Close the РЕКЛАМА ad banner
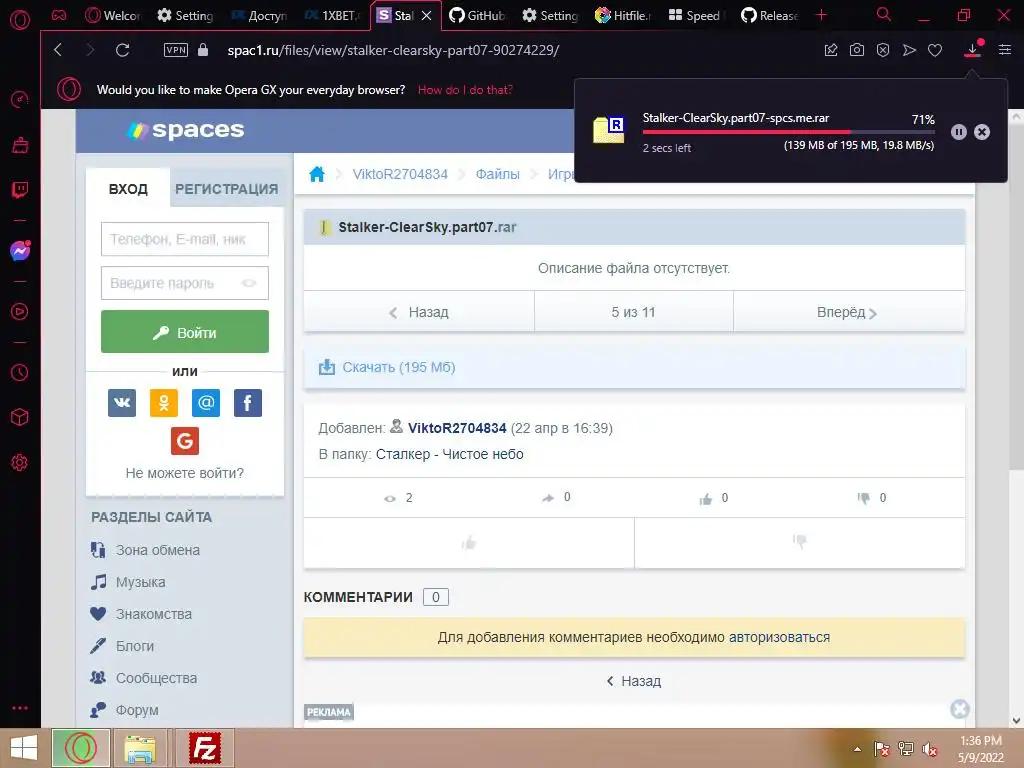The width and height of the screenshot is (1024, 768). 959,709
